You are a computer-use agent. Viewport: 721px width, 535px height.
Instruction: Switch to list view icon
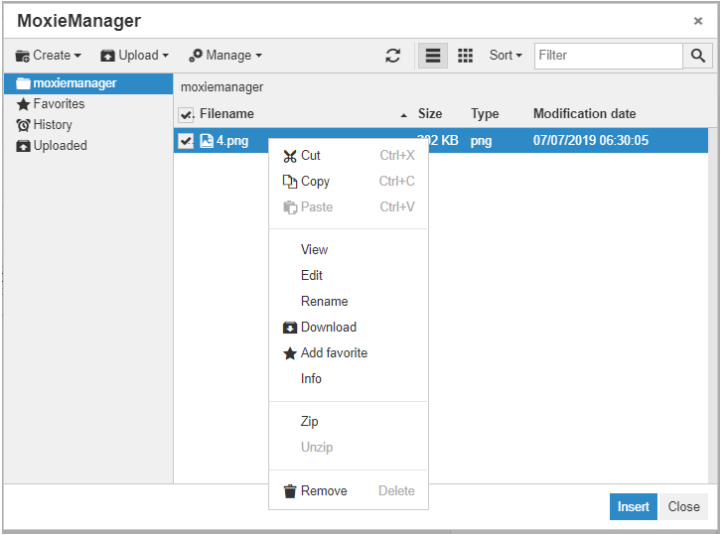433,56
